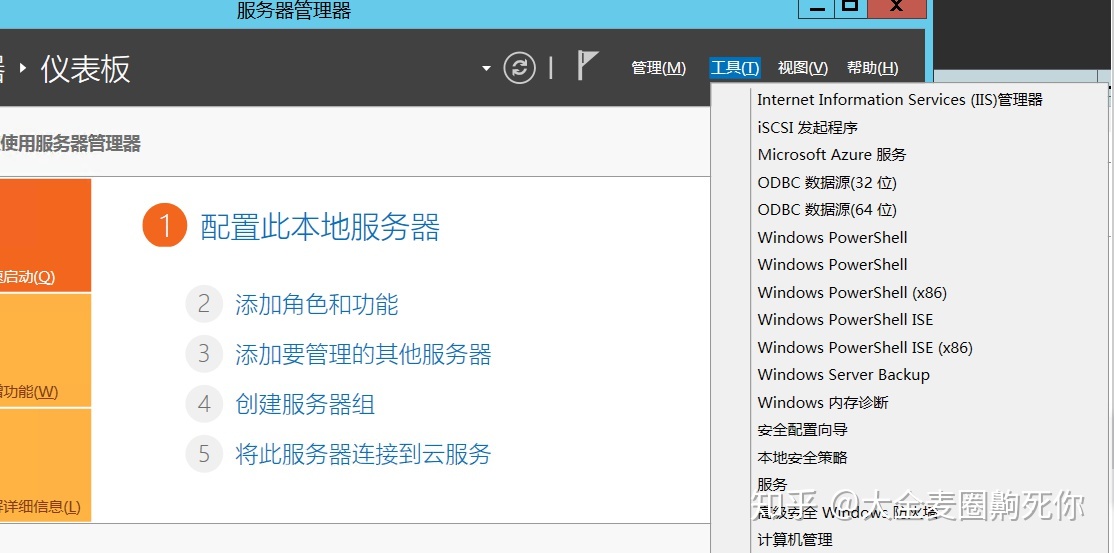Expand the dropdown arrow beside the refresh icon
Screen dimensions: 1114x553
point(486,69)
